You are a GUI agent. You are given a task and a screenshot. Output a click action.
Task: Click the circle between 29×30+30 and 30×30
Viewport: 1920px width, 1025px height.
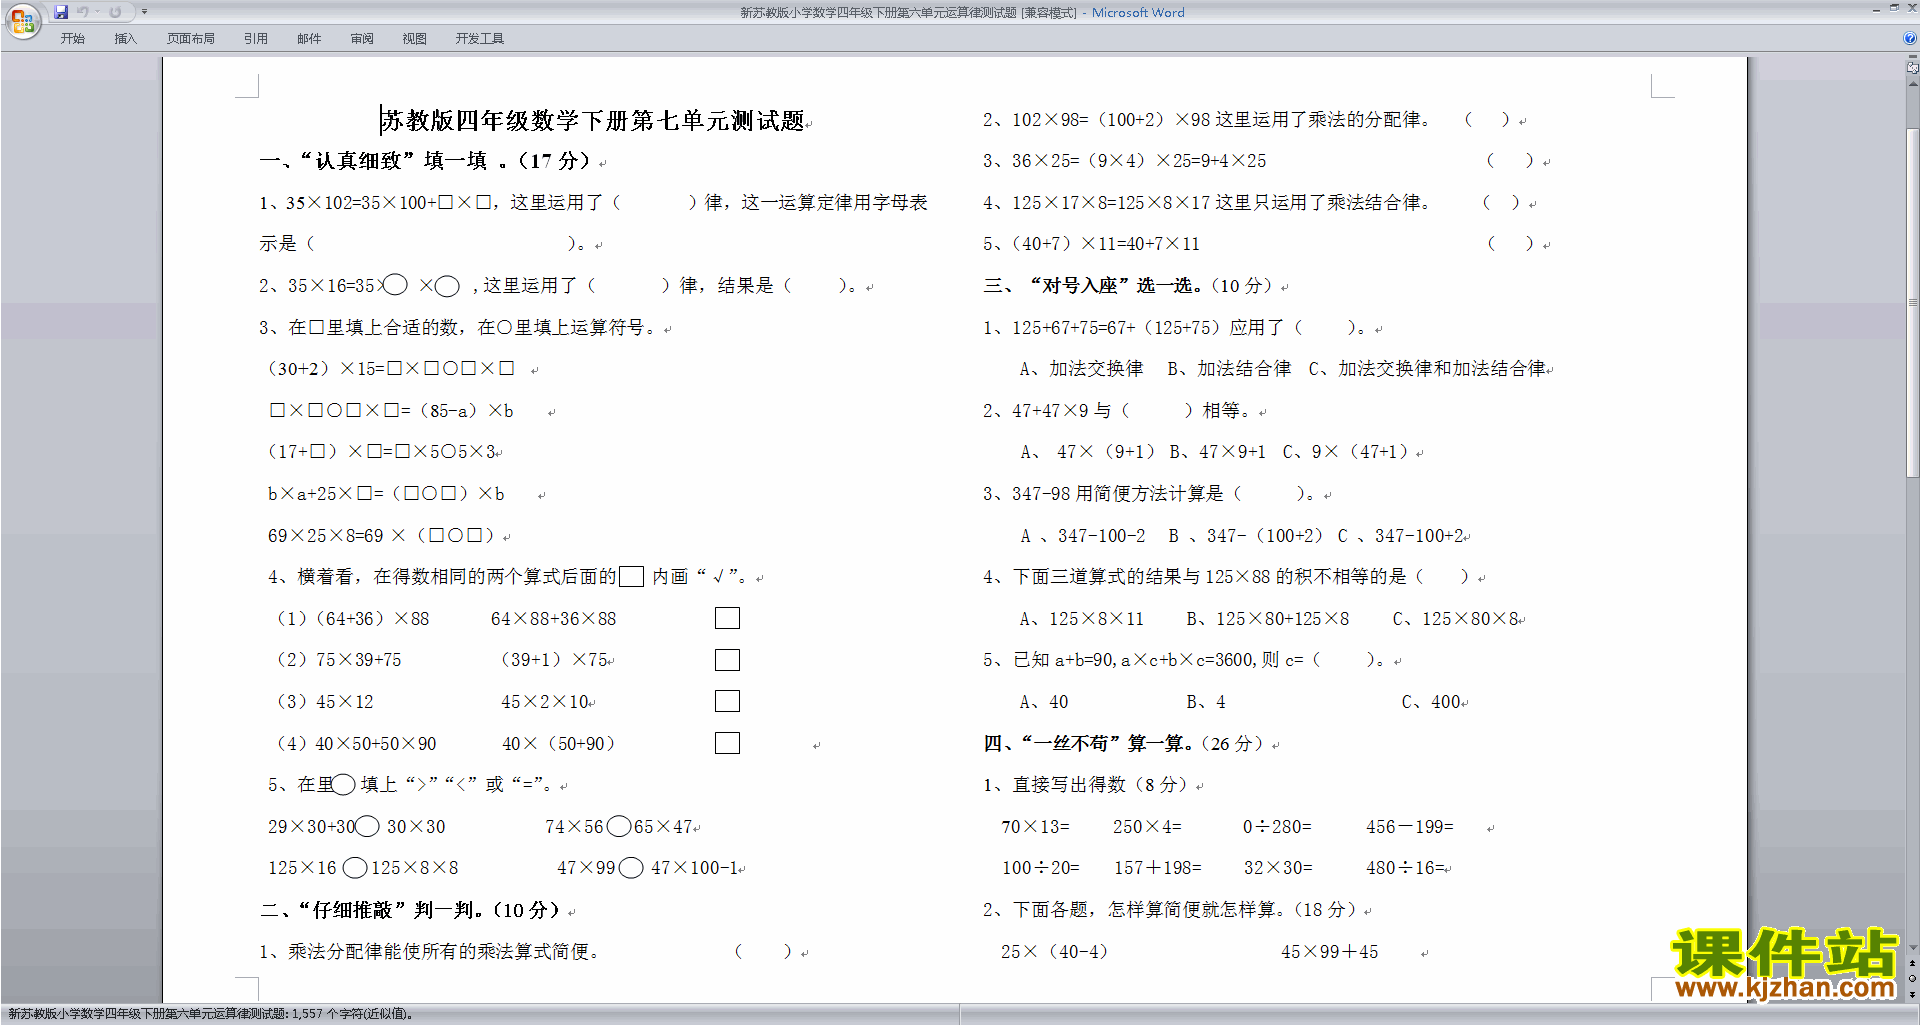368,826
